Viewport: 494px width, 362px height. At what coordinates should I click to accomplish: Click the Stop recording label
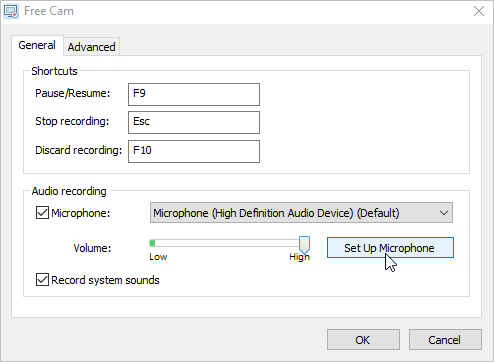tap(72, 121)
